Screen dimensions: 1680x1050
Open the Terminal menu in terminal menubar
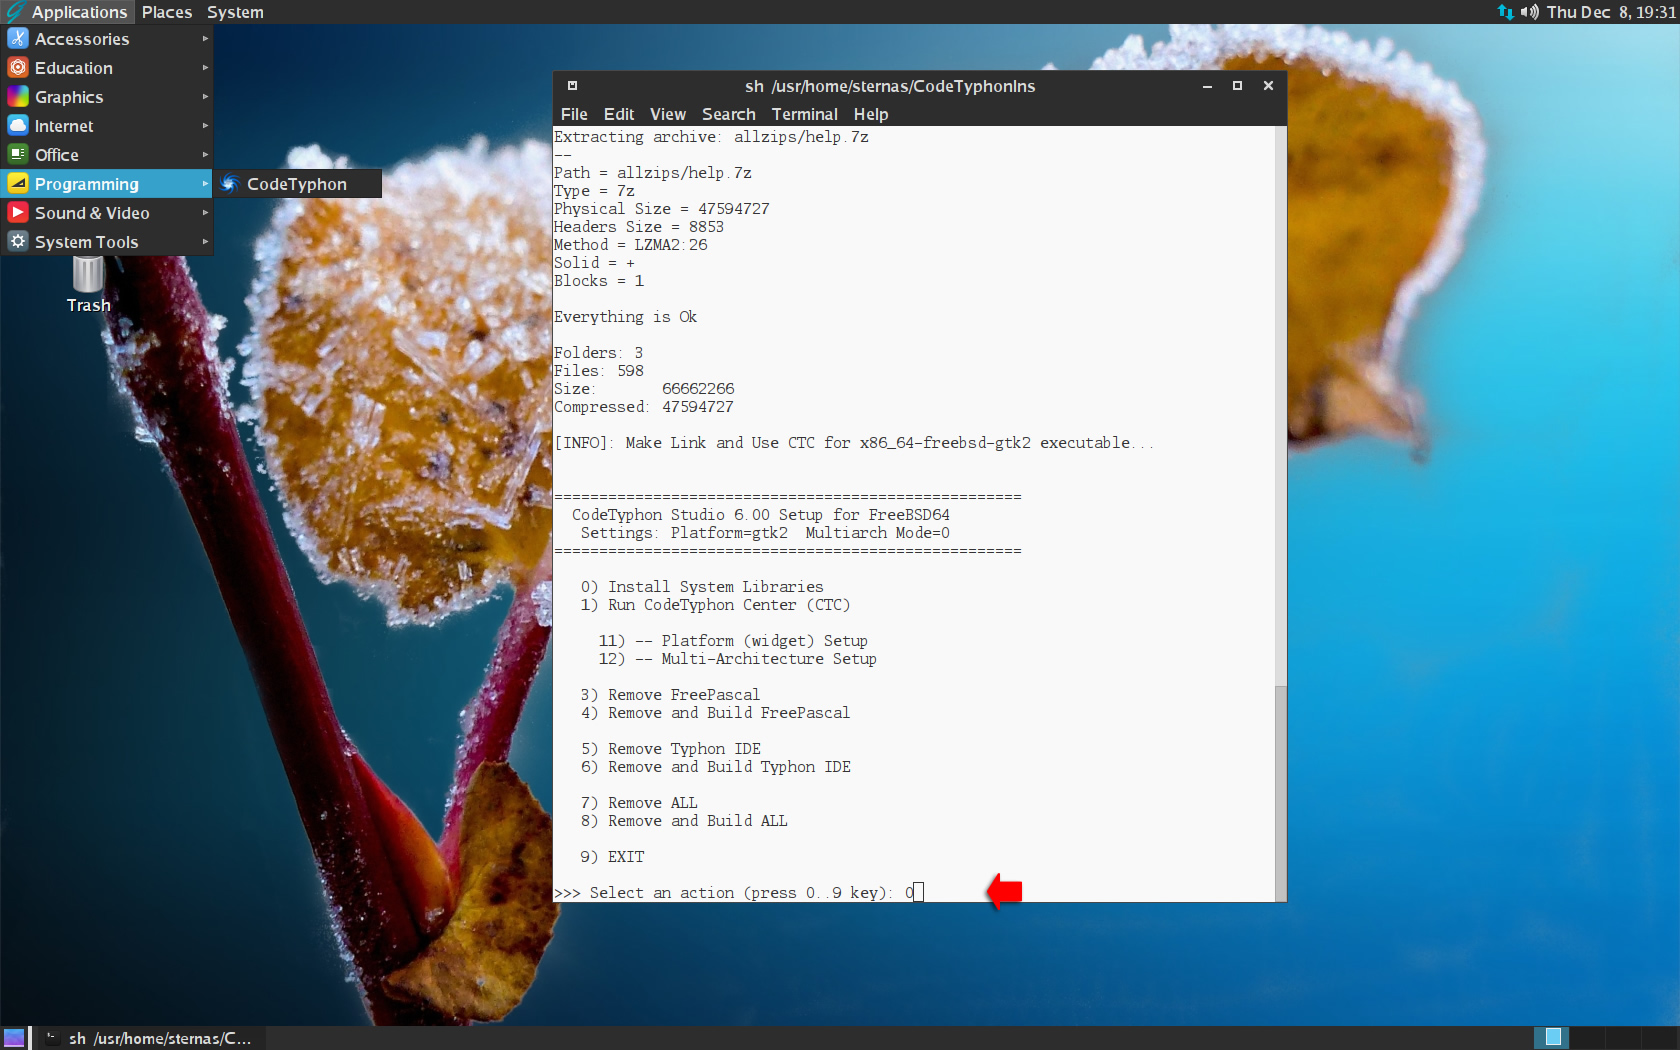pos(805,114)
